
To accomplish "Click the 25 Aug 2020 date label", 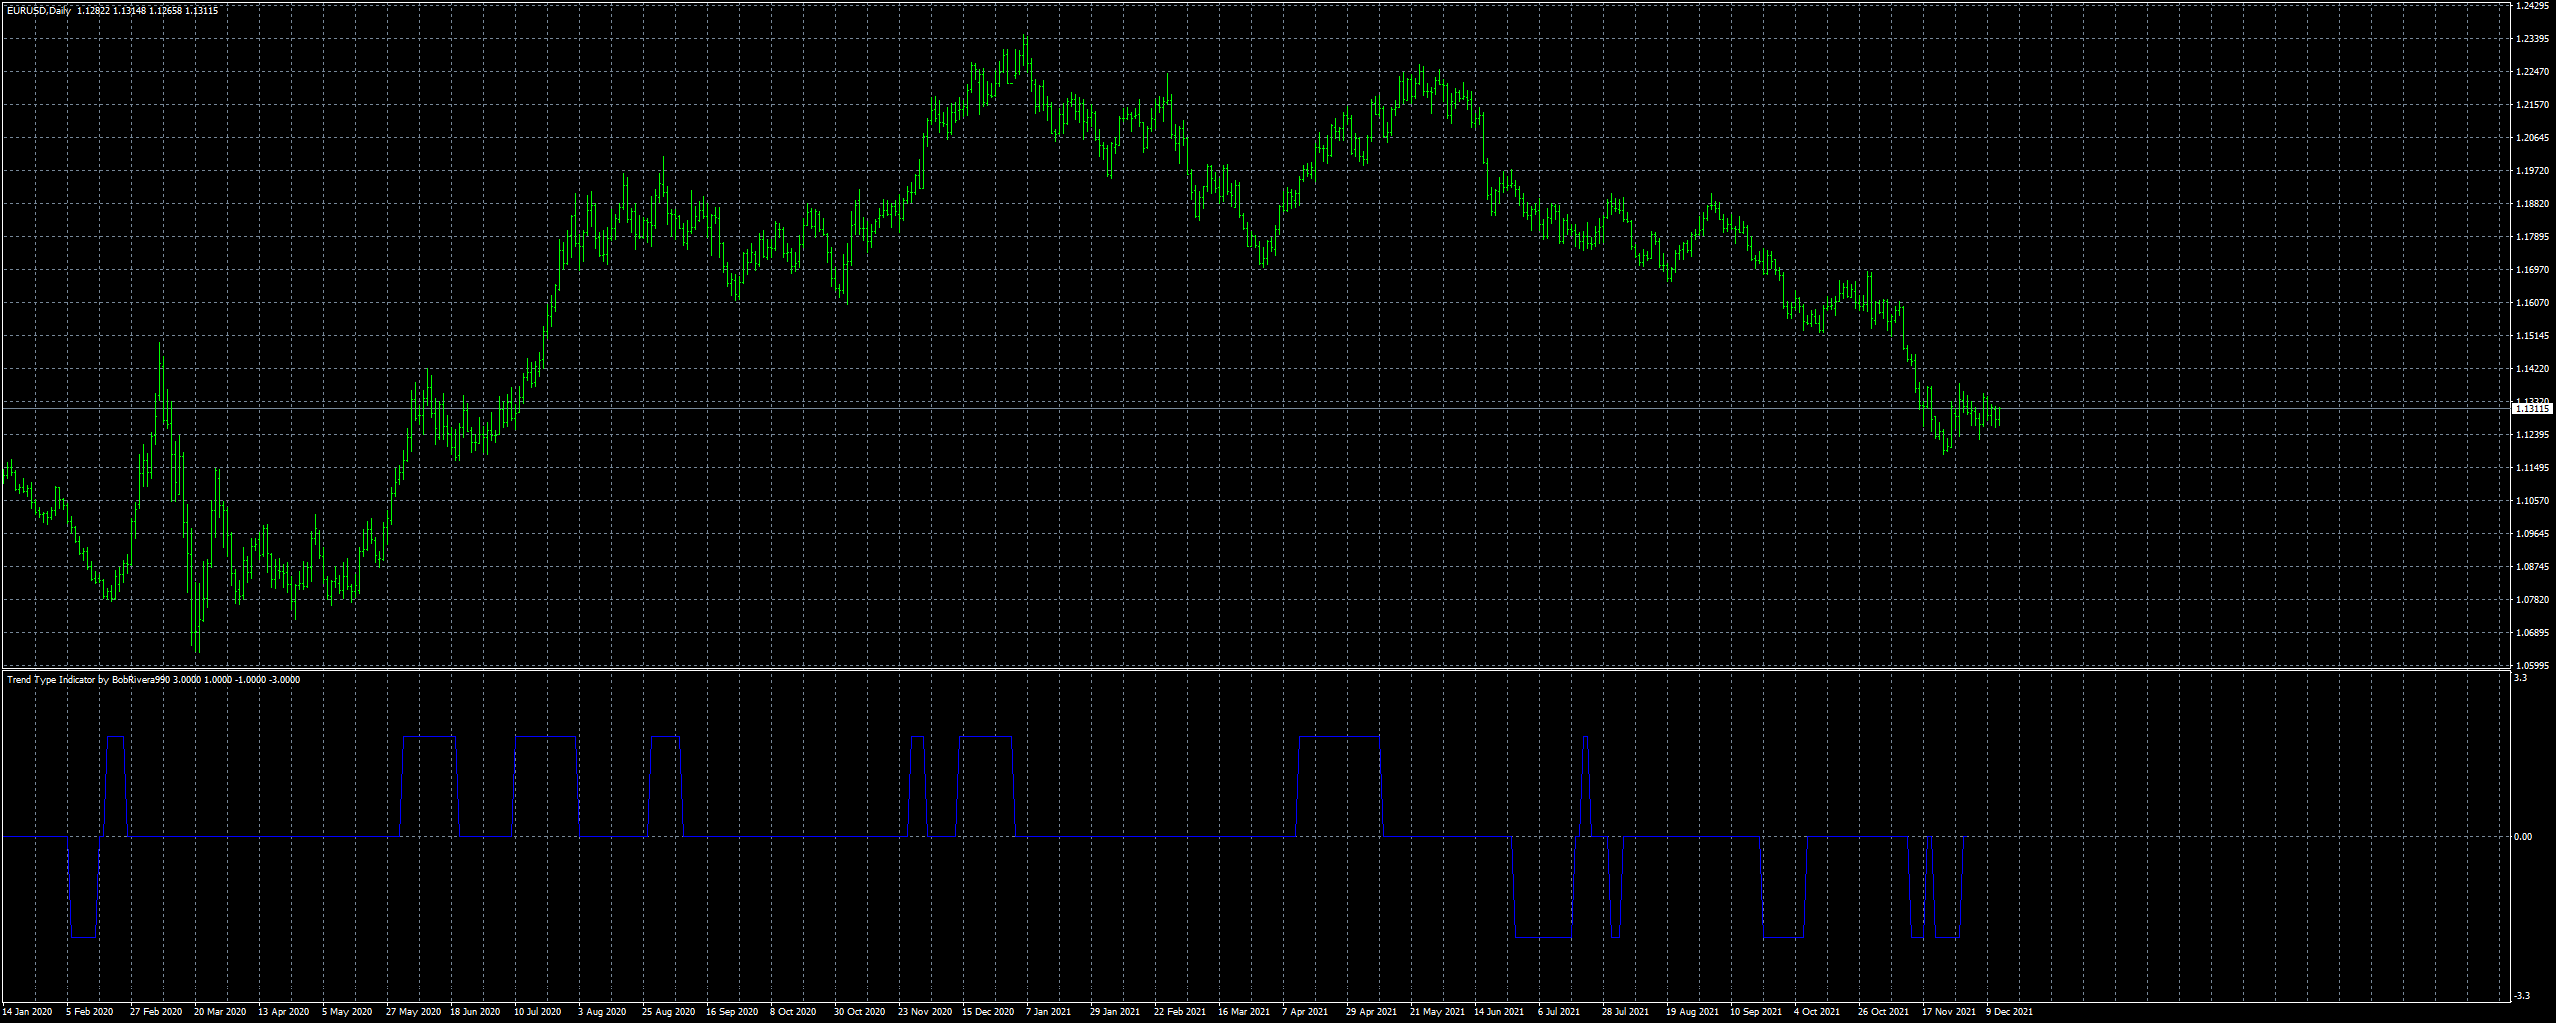I will pos(669,1012).
